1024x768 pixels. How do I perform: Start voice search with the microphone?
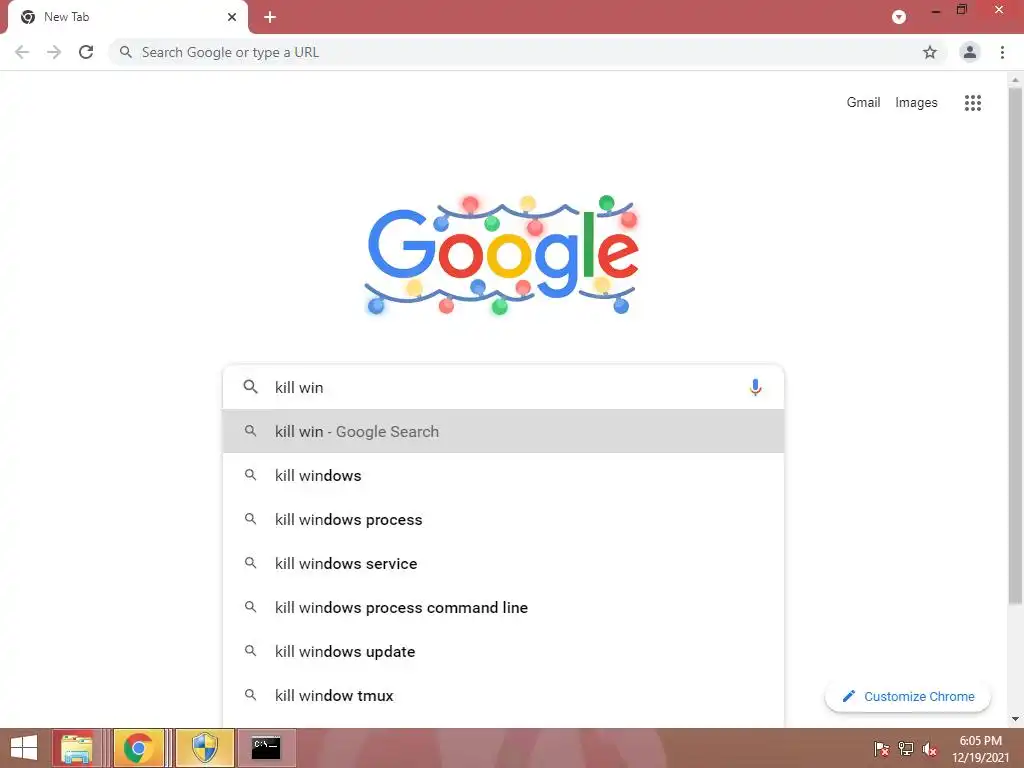point(755,387)
